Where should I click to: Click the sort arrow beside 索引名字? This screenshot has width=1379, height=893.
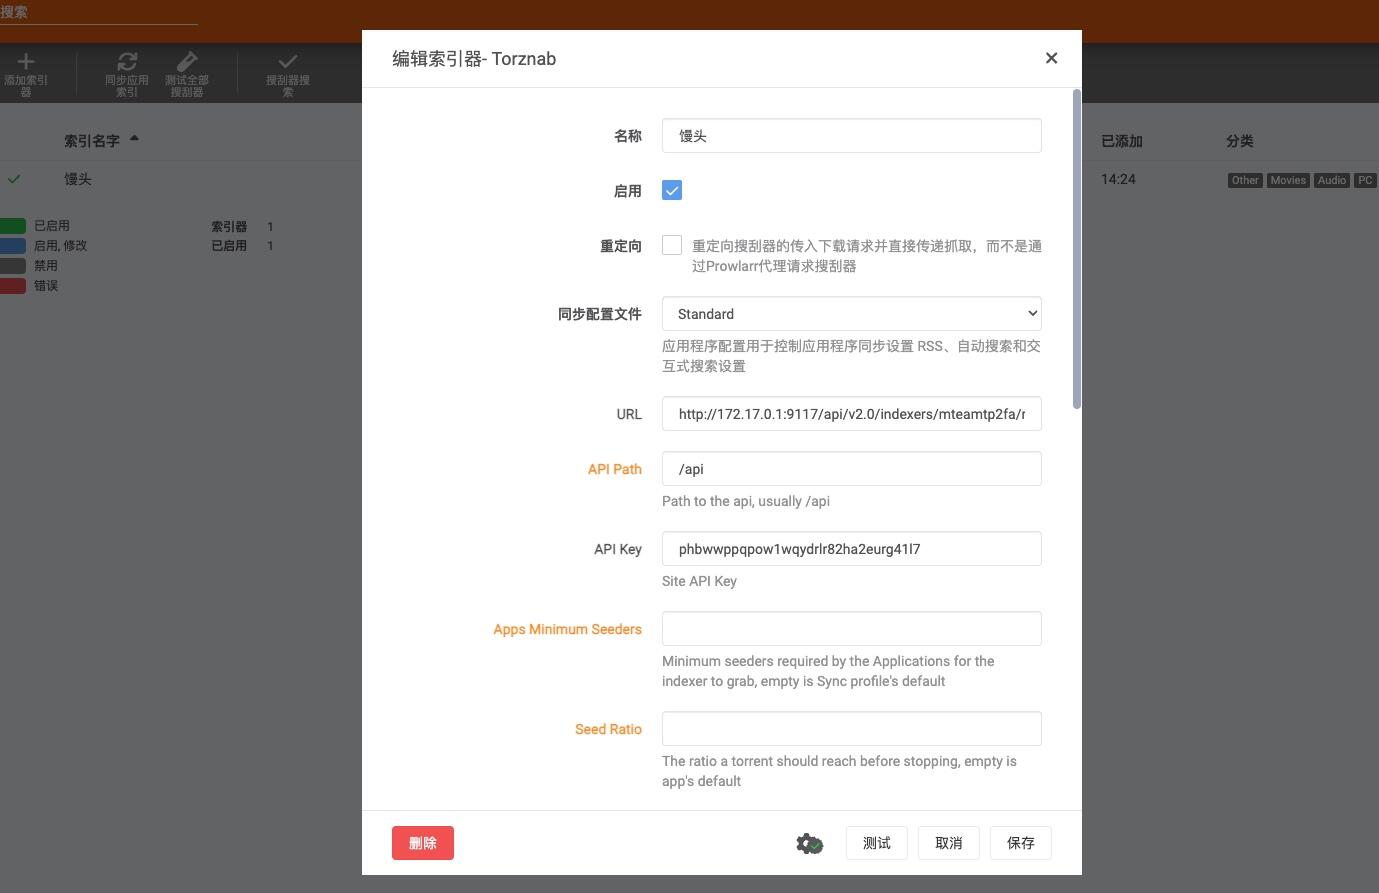(x=134, y=139)
